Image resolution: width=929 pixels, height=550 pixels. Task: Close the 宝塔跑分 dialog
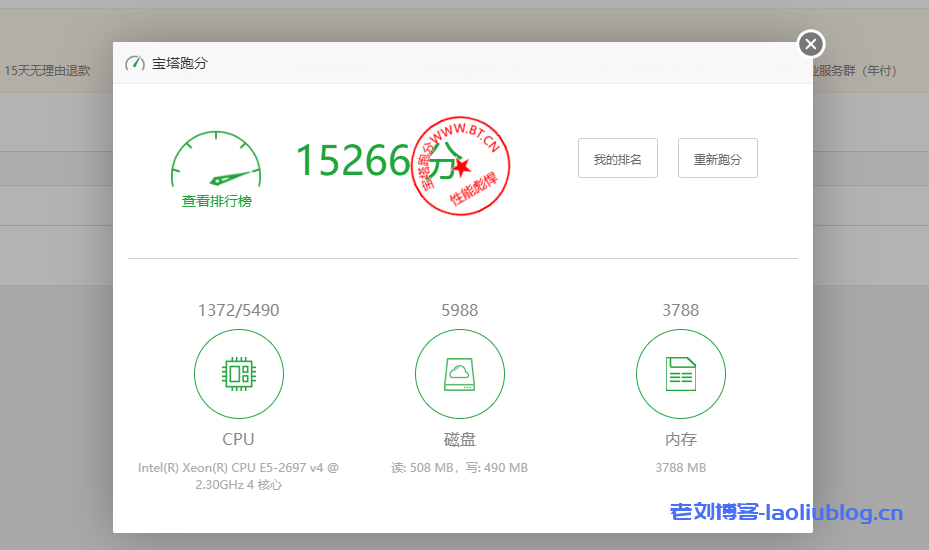[x=811, y=44]
